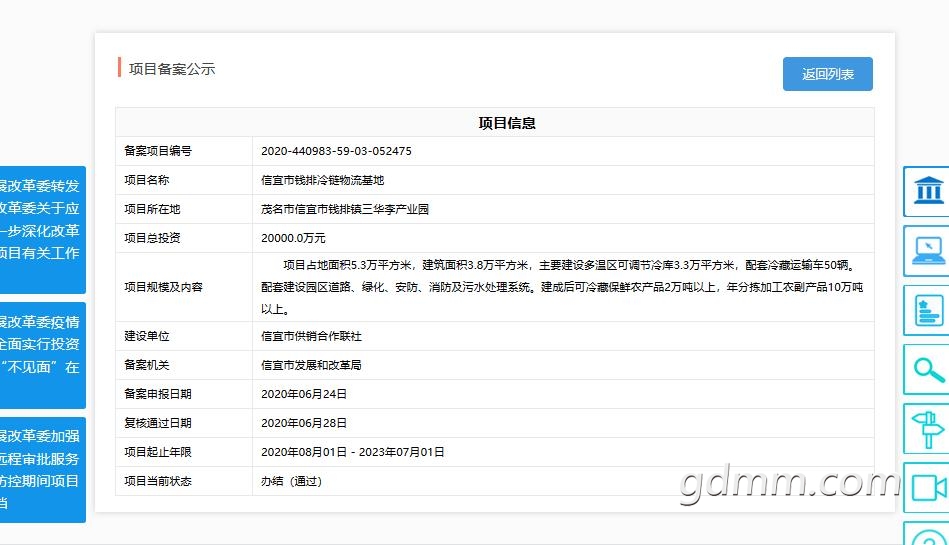Image resolution: width=949 pixels, height=545 pixels.
Task: Open the news link starting 展改革委加强
Action: 42,470
